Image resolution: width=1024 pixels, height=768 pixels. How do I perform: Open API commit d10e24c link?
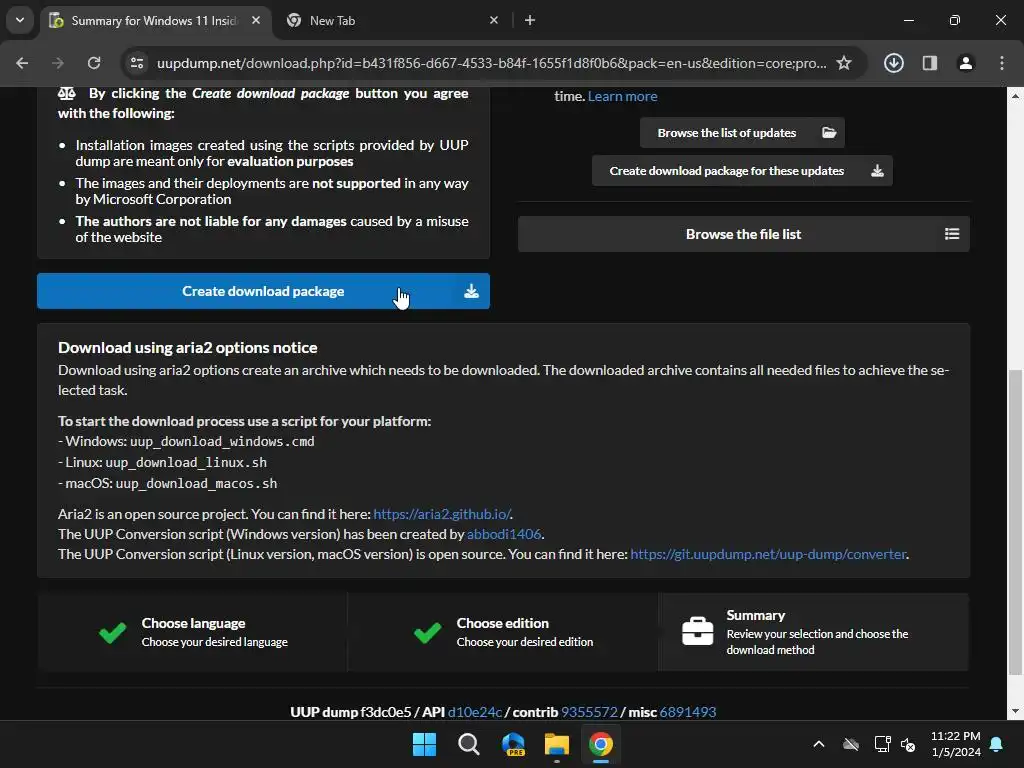(x=475, y=712)
